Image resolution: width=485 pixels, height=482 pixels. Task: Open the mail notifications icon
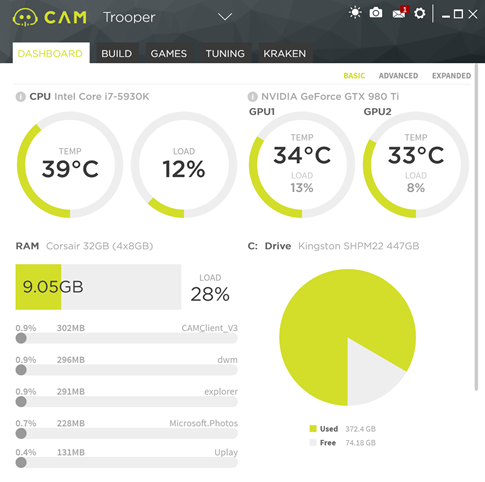coord(400,13)
